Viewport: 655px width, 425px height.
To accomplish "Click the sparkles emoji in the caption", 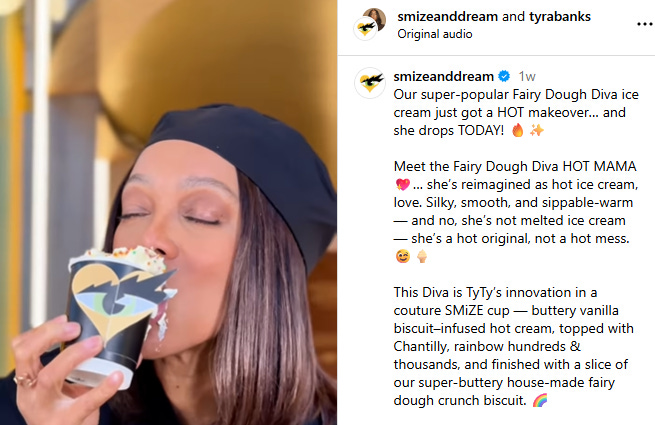I will 537,130.
